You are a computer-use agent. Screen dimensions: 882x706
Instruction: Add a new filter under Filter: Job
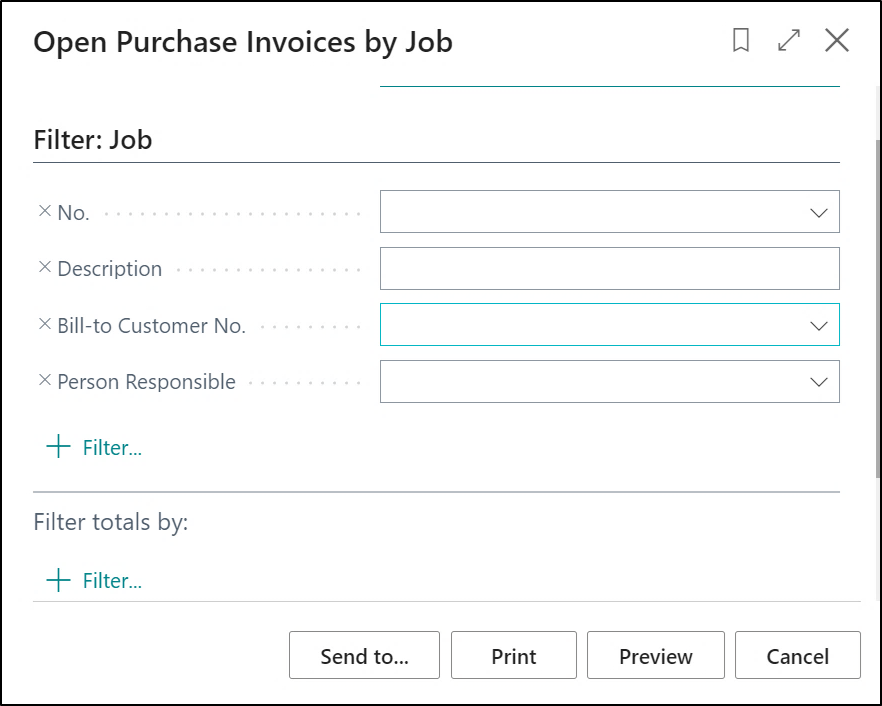(x=111, y=448)
